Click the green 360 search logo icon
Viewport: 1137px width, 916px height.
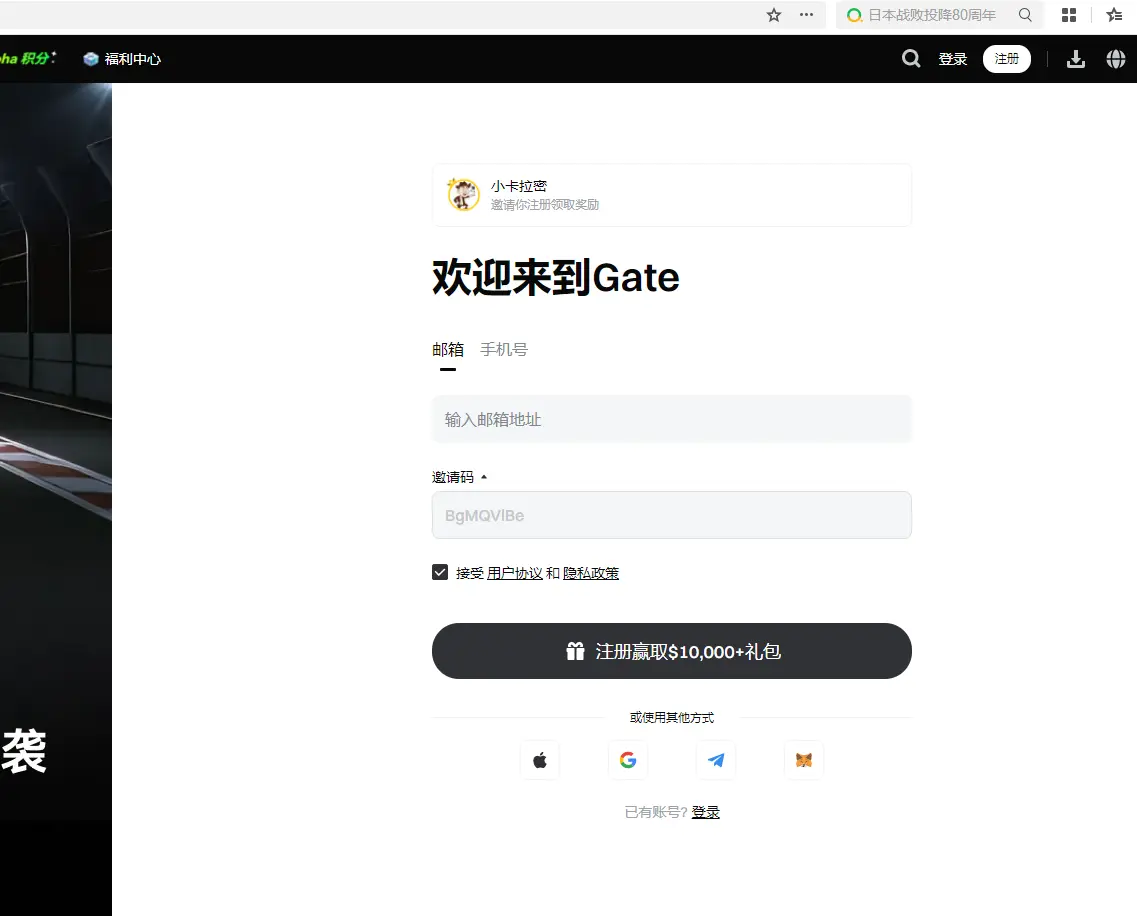coord(855,15)
